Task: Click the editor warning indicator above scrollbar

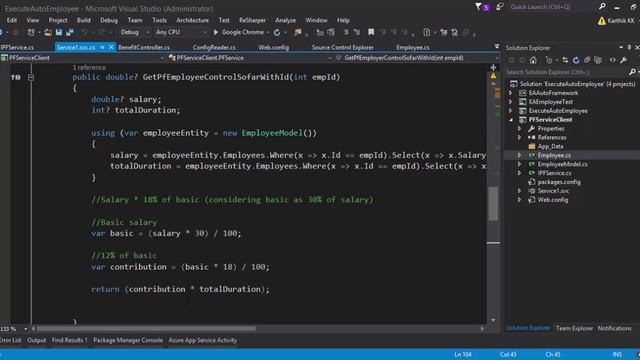Action: (x=493, y=76)
